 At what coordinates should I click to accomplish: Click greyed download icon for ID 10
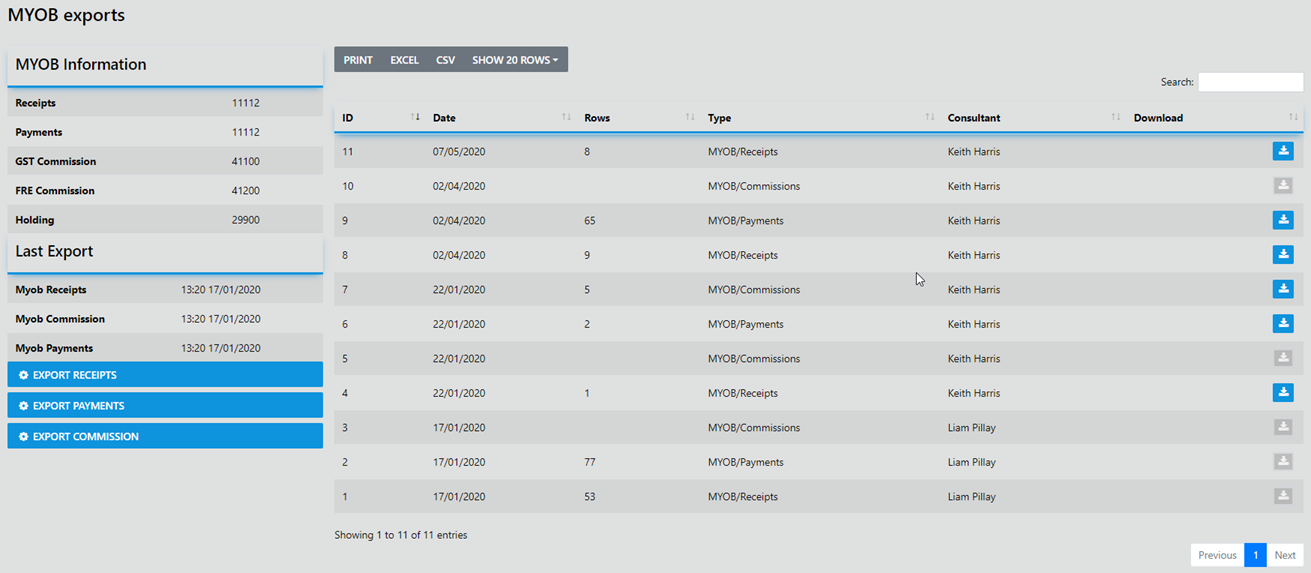[x=1282, y=185]
